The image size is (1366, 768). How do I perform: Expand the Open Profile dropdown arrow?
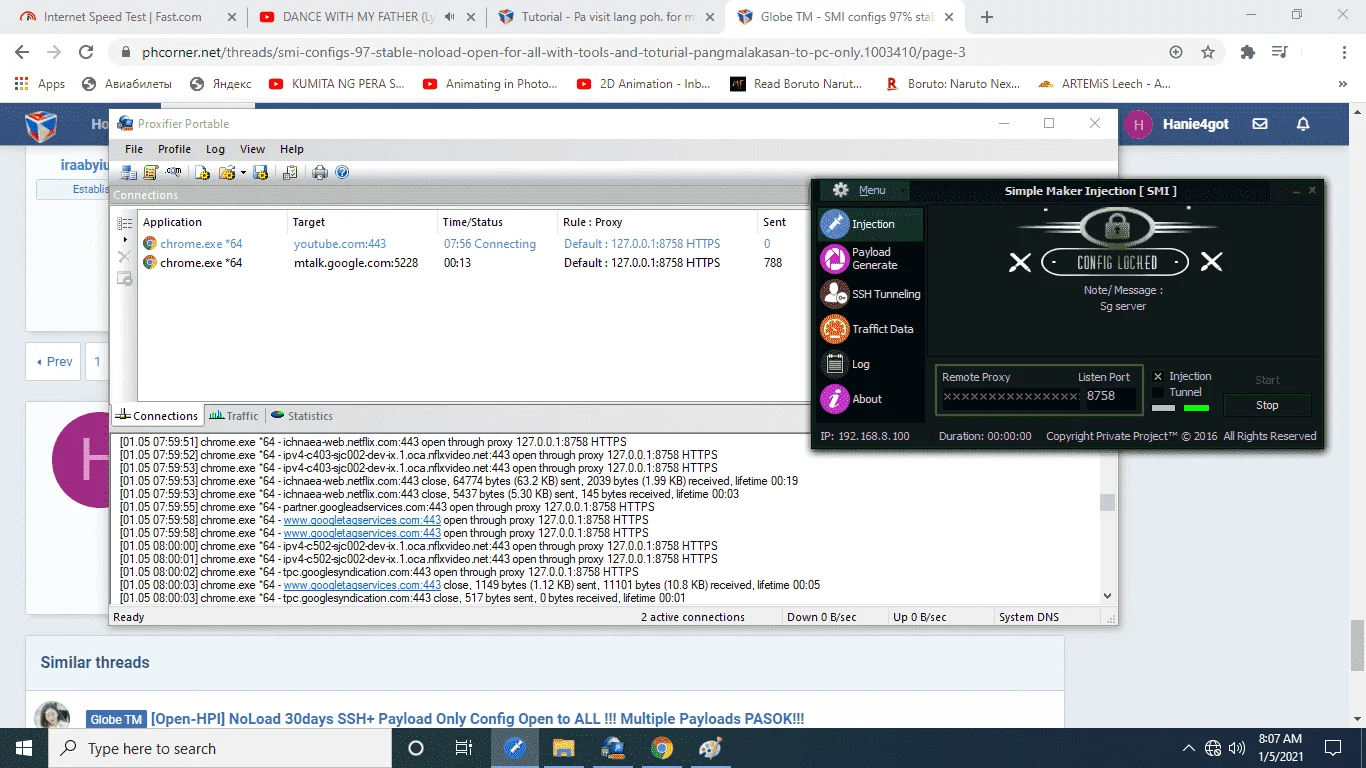pyautogui.click(x=243, y=173)
